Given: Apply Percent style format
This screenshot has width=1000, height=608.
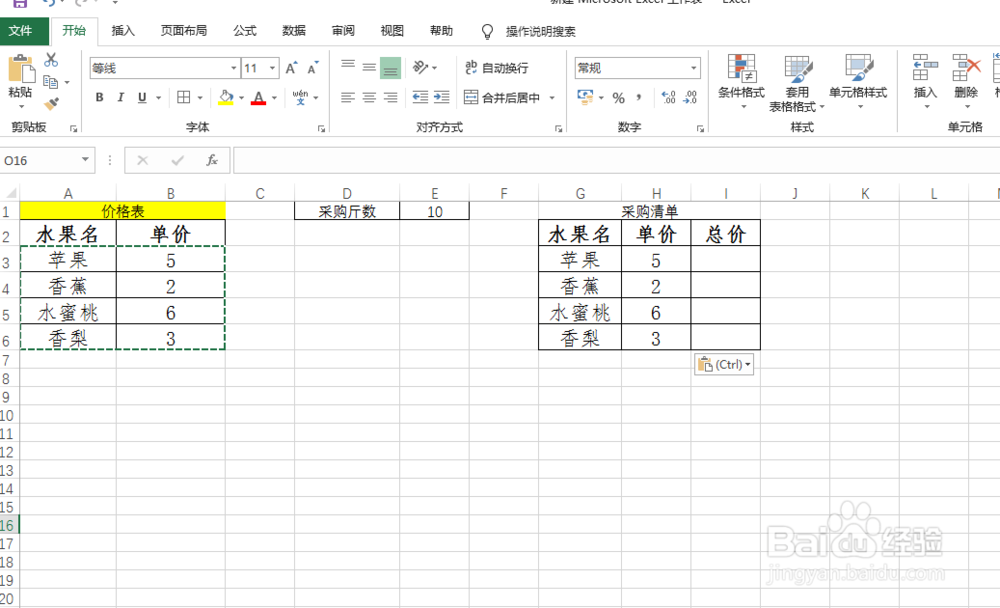Looking at the screenshot, I should tap(619, 98).
